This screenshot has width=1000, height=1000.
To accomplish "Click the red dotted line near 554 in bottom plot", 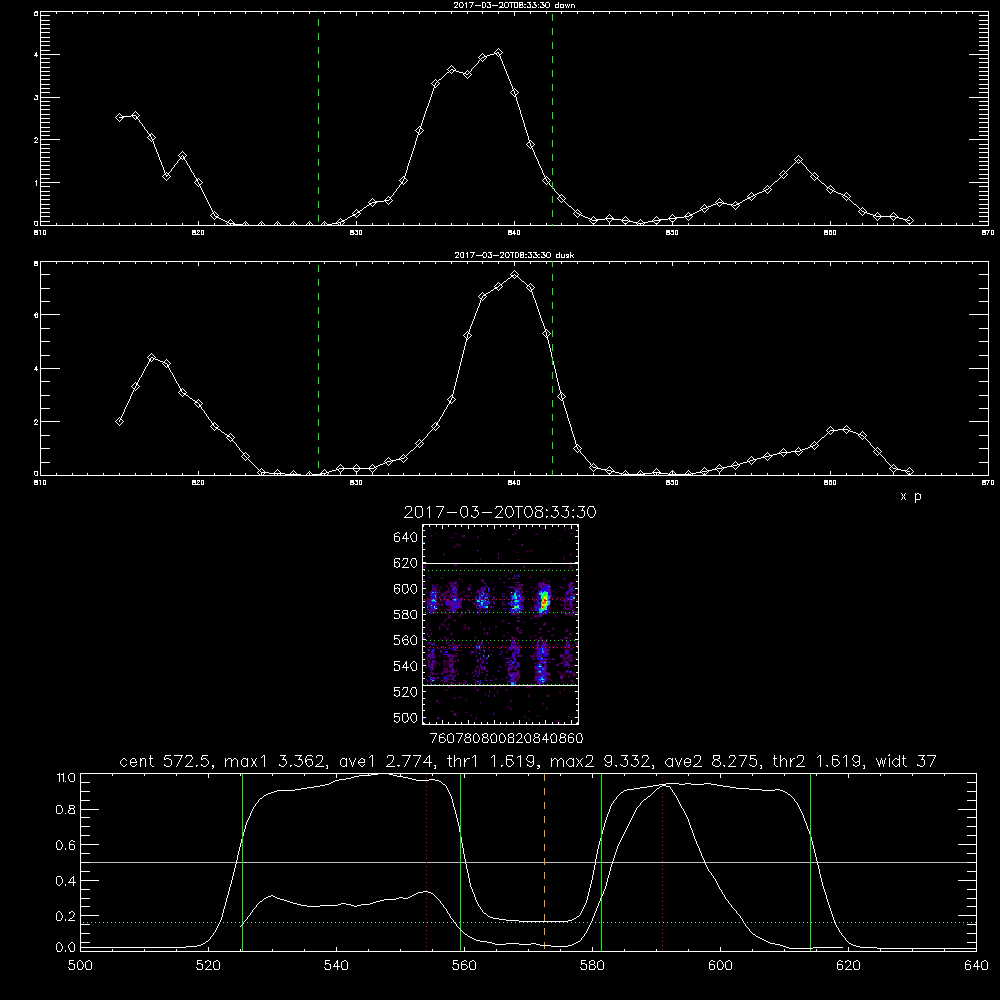I will 427,861.
